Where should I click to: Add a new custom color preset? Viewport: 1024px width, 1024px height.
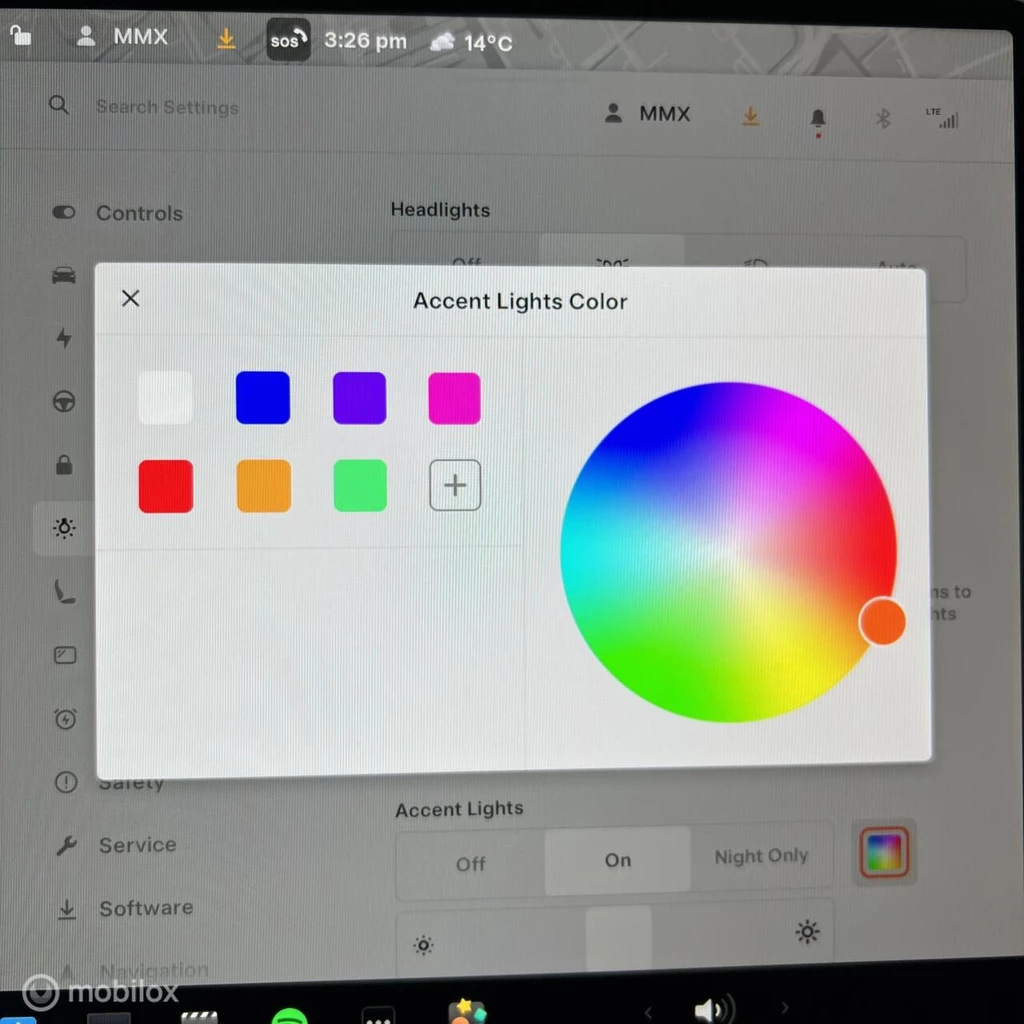pos(455,486)
